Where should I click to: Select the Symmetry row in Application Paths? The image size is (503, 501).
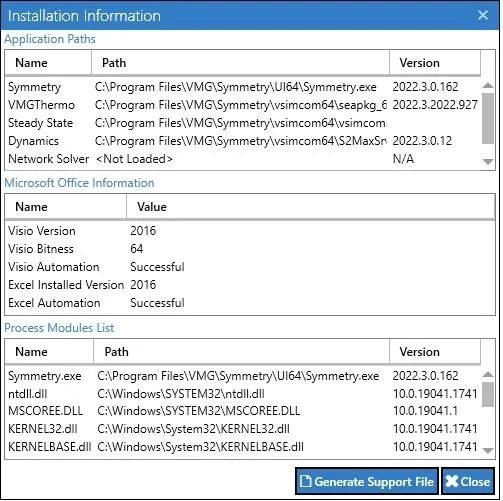(243, 87)
